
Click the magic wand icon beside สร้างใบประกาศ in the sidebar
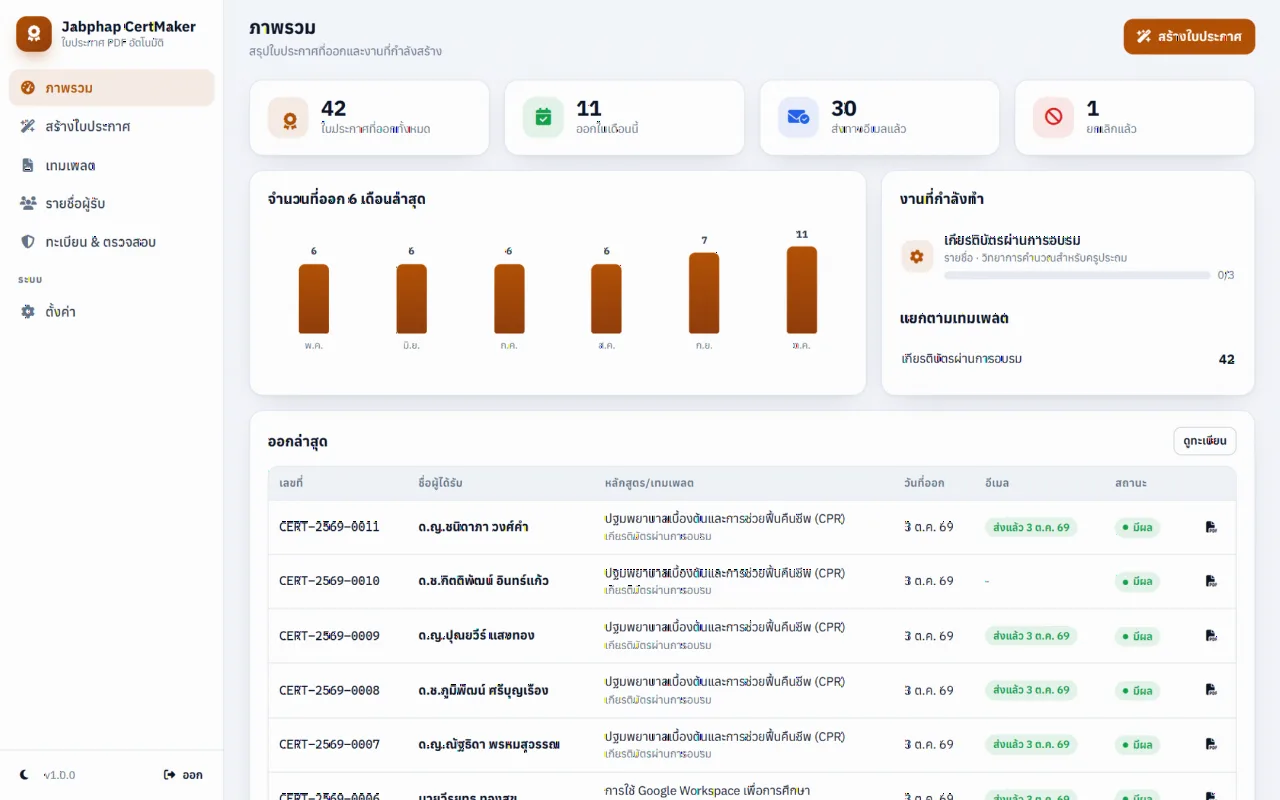pyautogui.click(x=28, y=126)
